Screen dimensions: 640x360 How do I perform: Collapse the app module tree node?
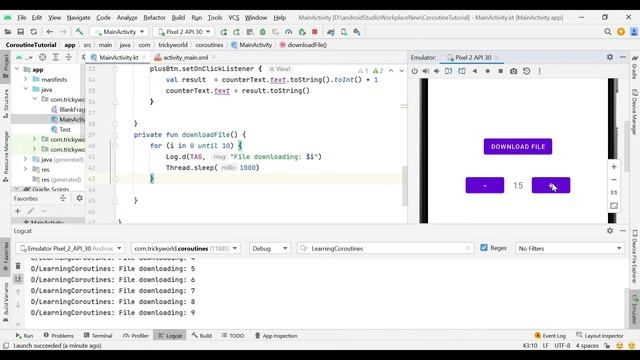point(17,69)
